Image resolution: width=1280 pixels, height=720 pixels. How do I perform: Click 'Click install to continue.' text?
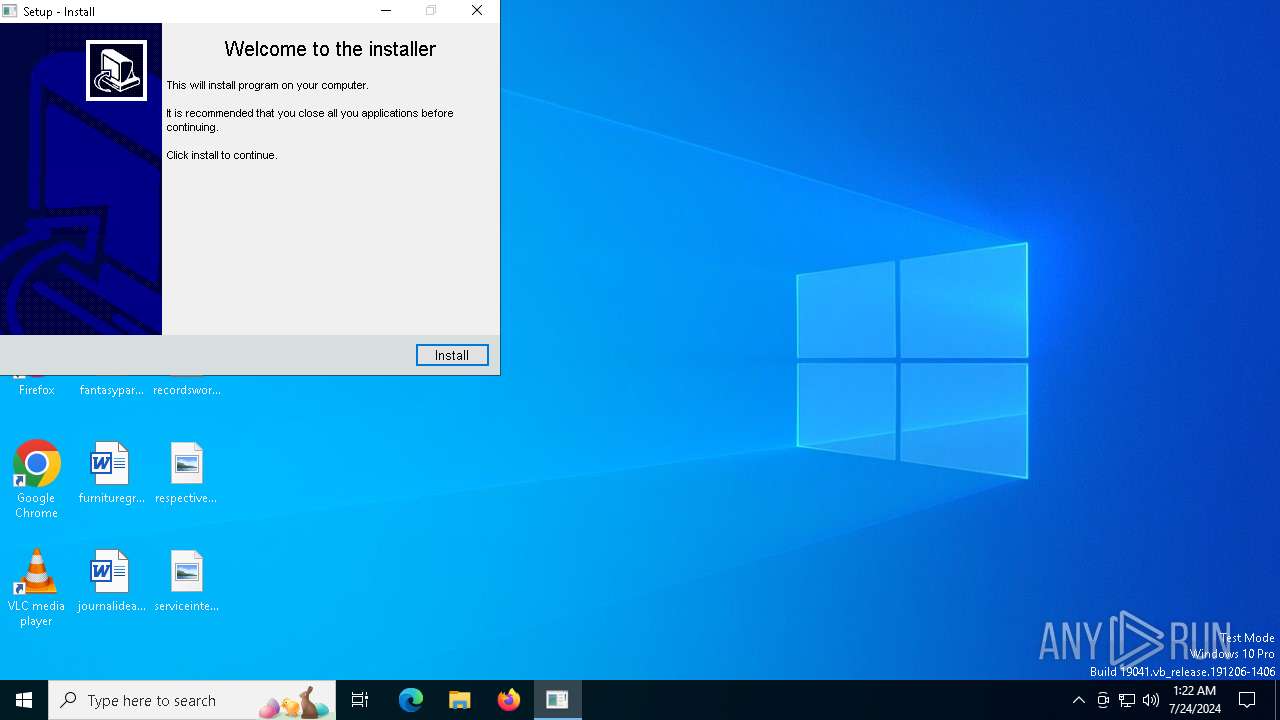pyautogui.click(x=222, y=155)
